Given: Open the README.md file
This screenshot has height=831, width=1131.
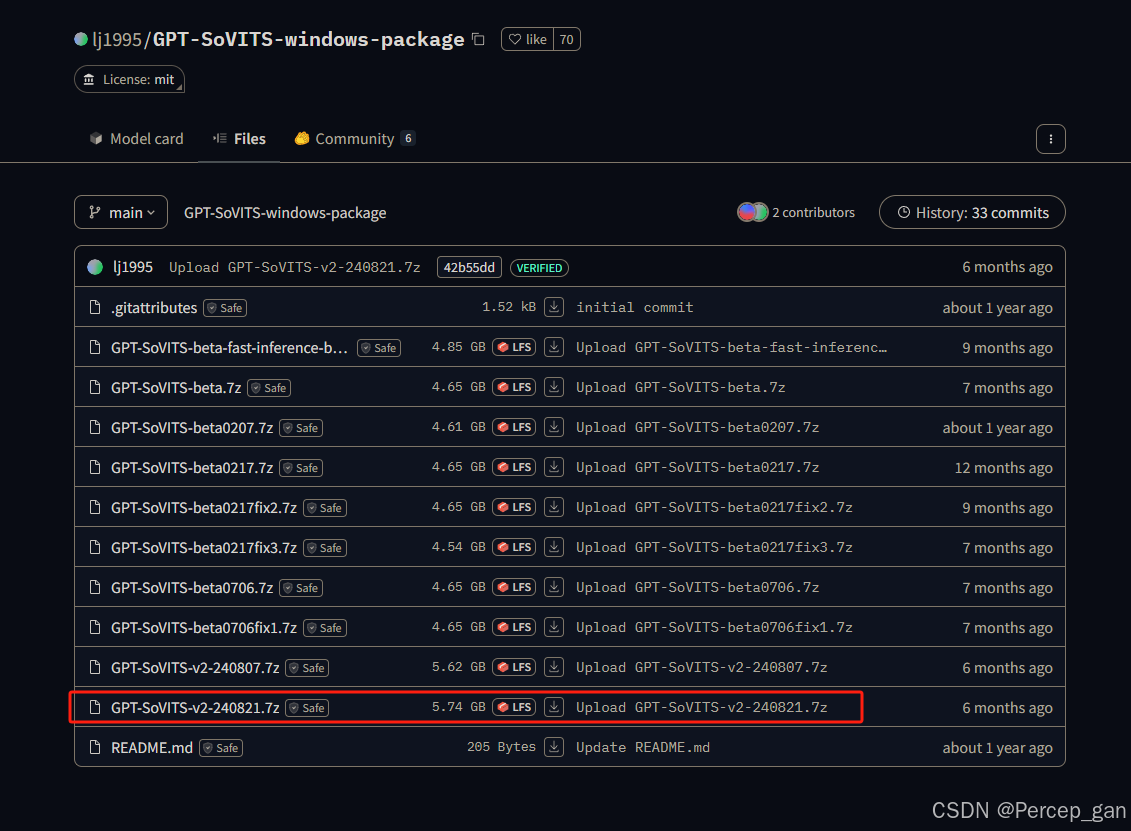Looking at the screenshot, I should pyautogui.click(x=152, y=748).
